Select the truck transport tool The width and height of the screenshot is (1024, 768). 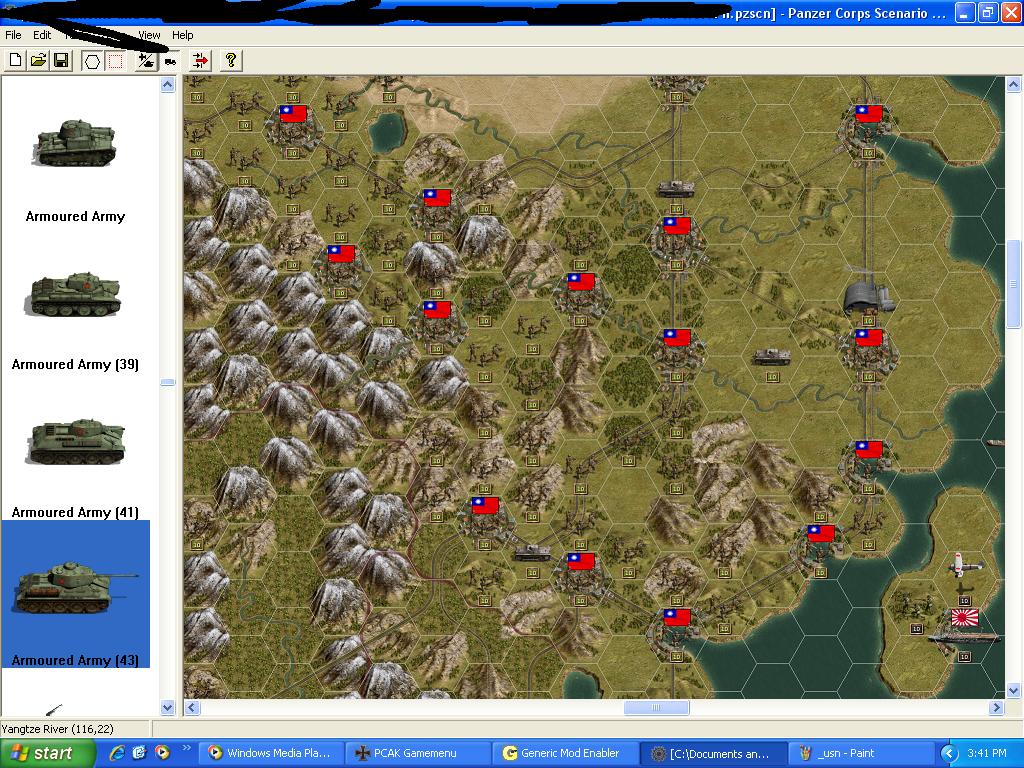(170, 62)
